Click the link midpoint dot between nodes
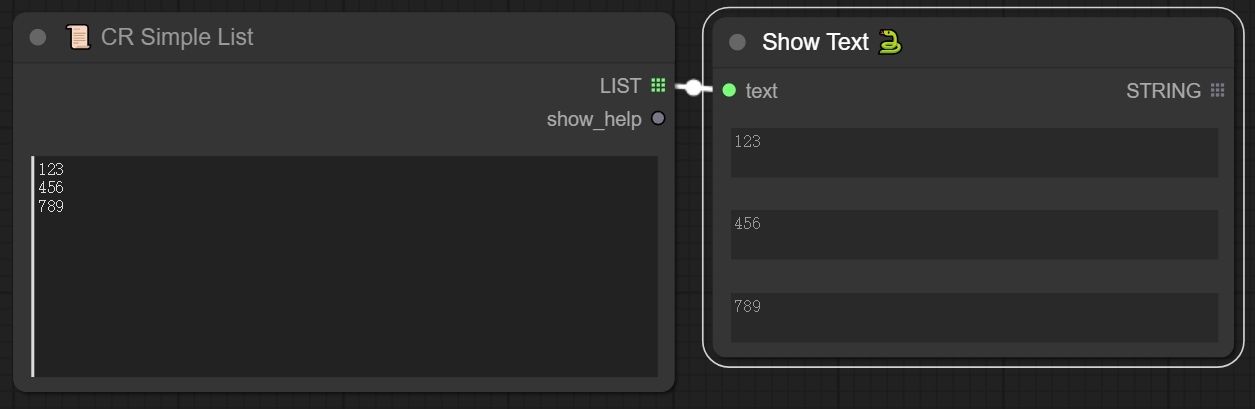The width and height of the screenshot is (1255, 409). (x=693, y=88)
